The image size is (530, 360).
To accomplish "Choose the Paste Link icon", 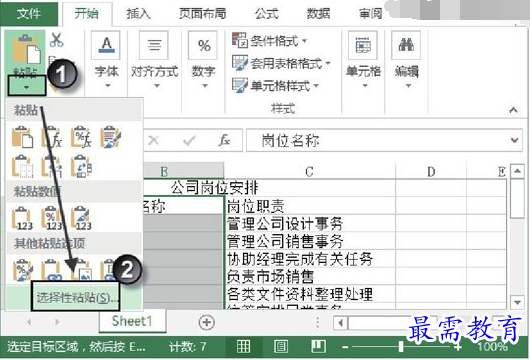I will 52,270.
